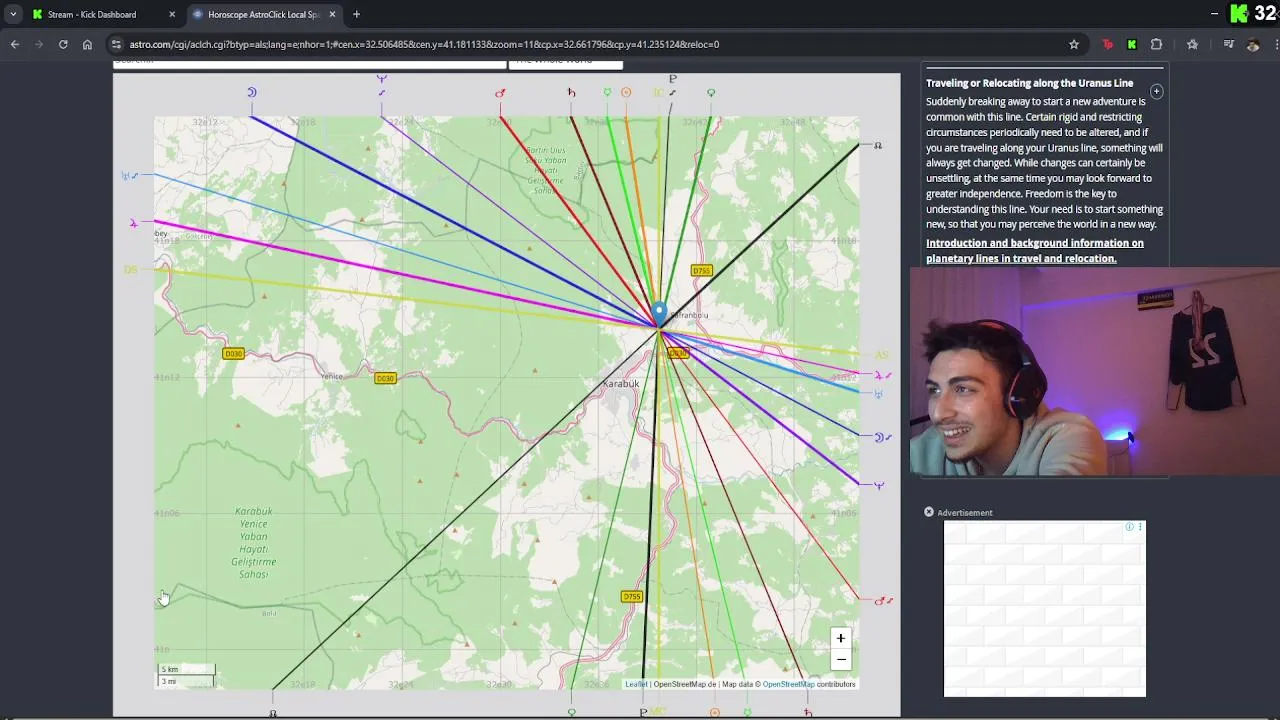This screenshot has width=1280, height=720.
Task: Open the bookmarks star toolbar button
Action: click(x=1192, y=44)
